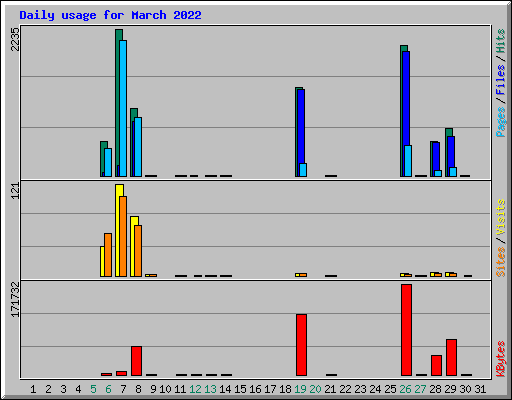Click x-axis day label 3
Image resolution: width=512 pixels, height=400 pixels.
pyautogui.click(x=63, y=389)
